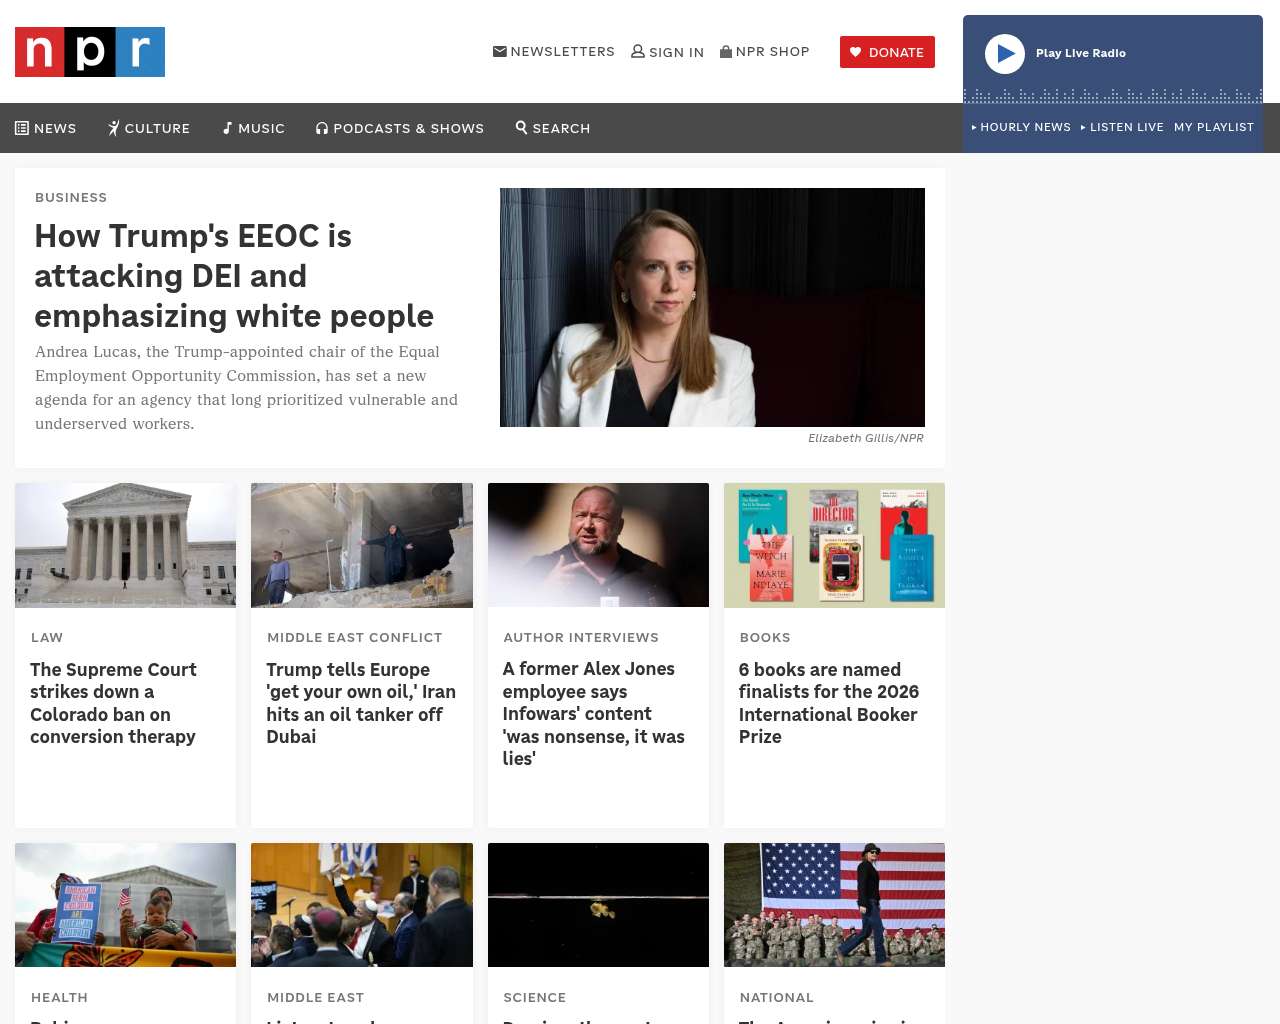Open Supreme Court conversion therapy story
This screenshot has width=1280, height=1024.
(x=113, y=703)
